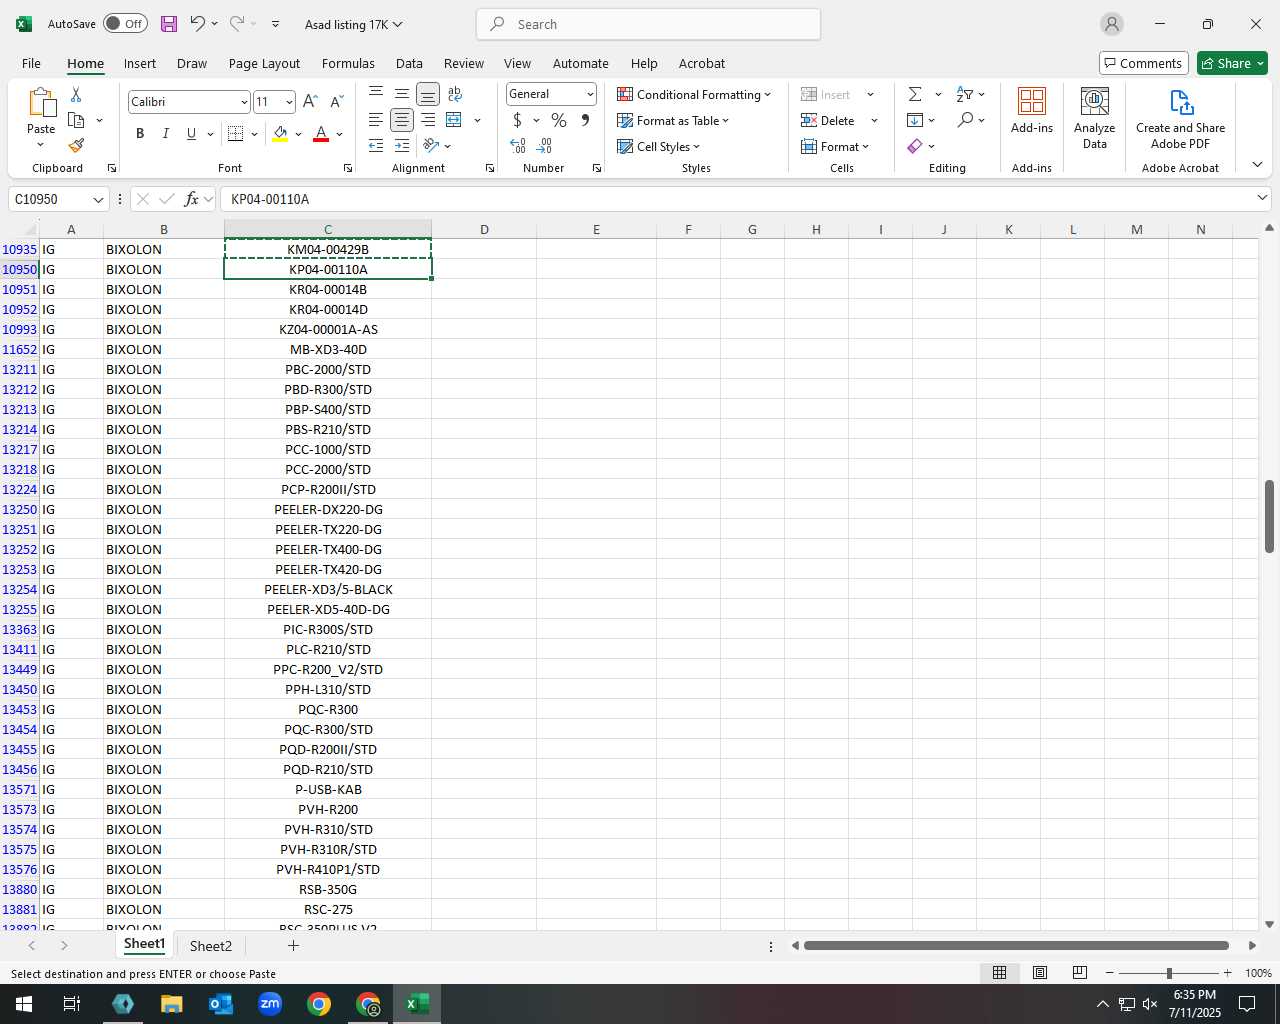Open the font name Calibri dropdown
The image size is (1280, 1024).
click(x=244, y=102)
